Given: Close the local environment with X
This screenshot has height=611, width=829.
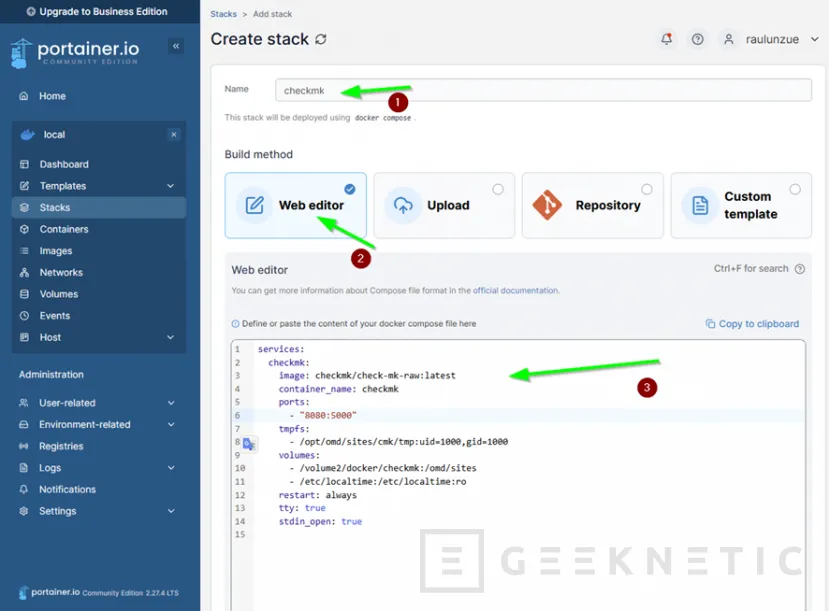Looking at the screenshot, I should coord(173,135).
